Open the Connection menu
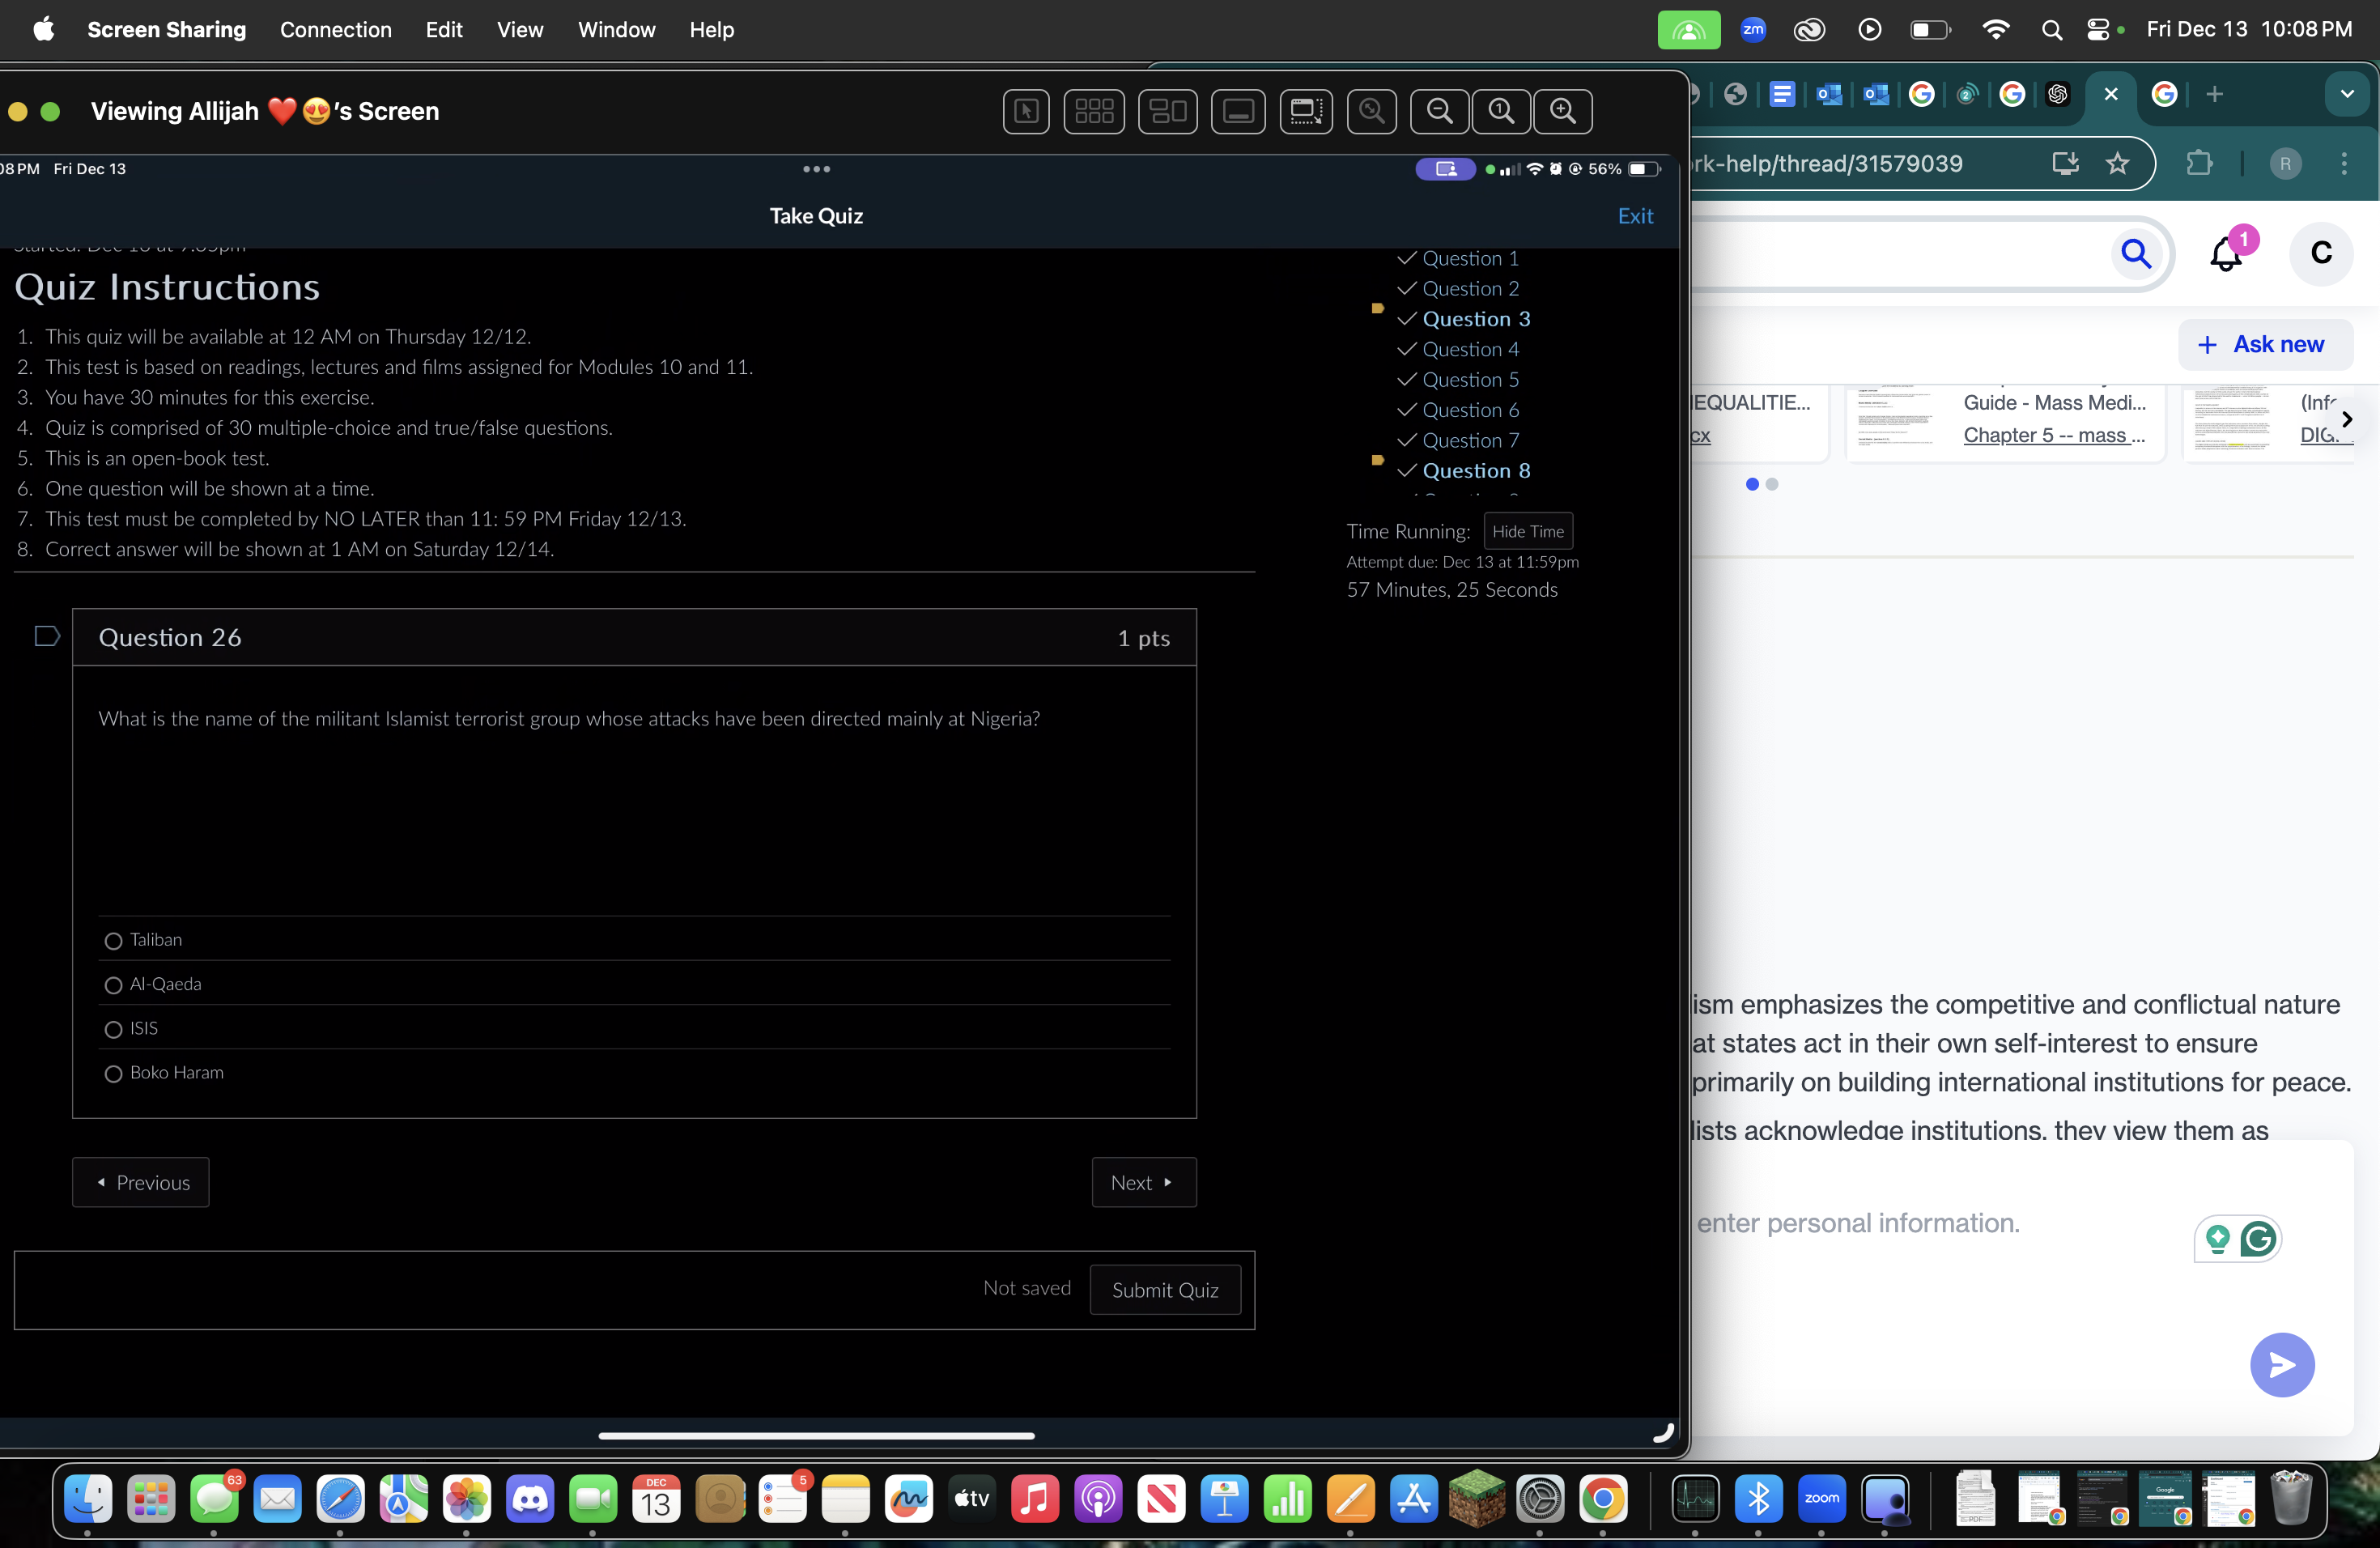Image resolution: width=2380 pixels, height=1548 pixels. coord(336,30)
